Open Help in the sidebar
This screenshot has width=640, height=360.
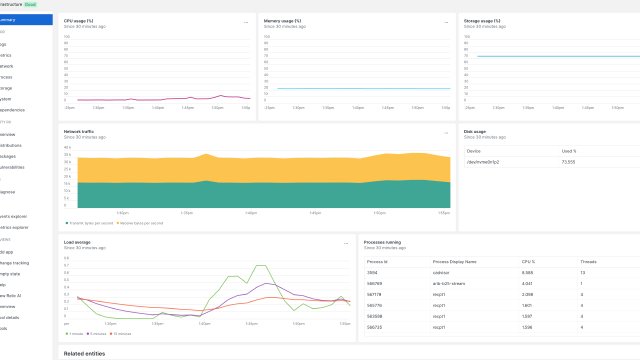pos(3,285)
